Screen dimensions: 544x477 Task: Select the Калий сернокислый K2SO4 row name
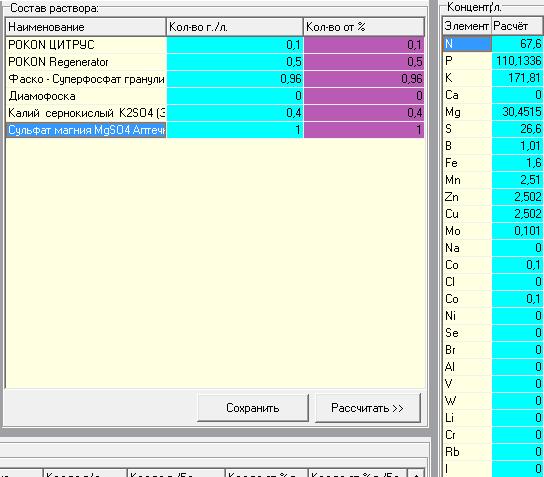coord(86,113)
